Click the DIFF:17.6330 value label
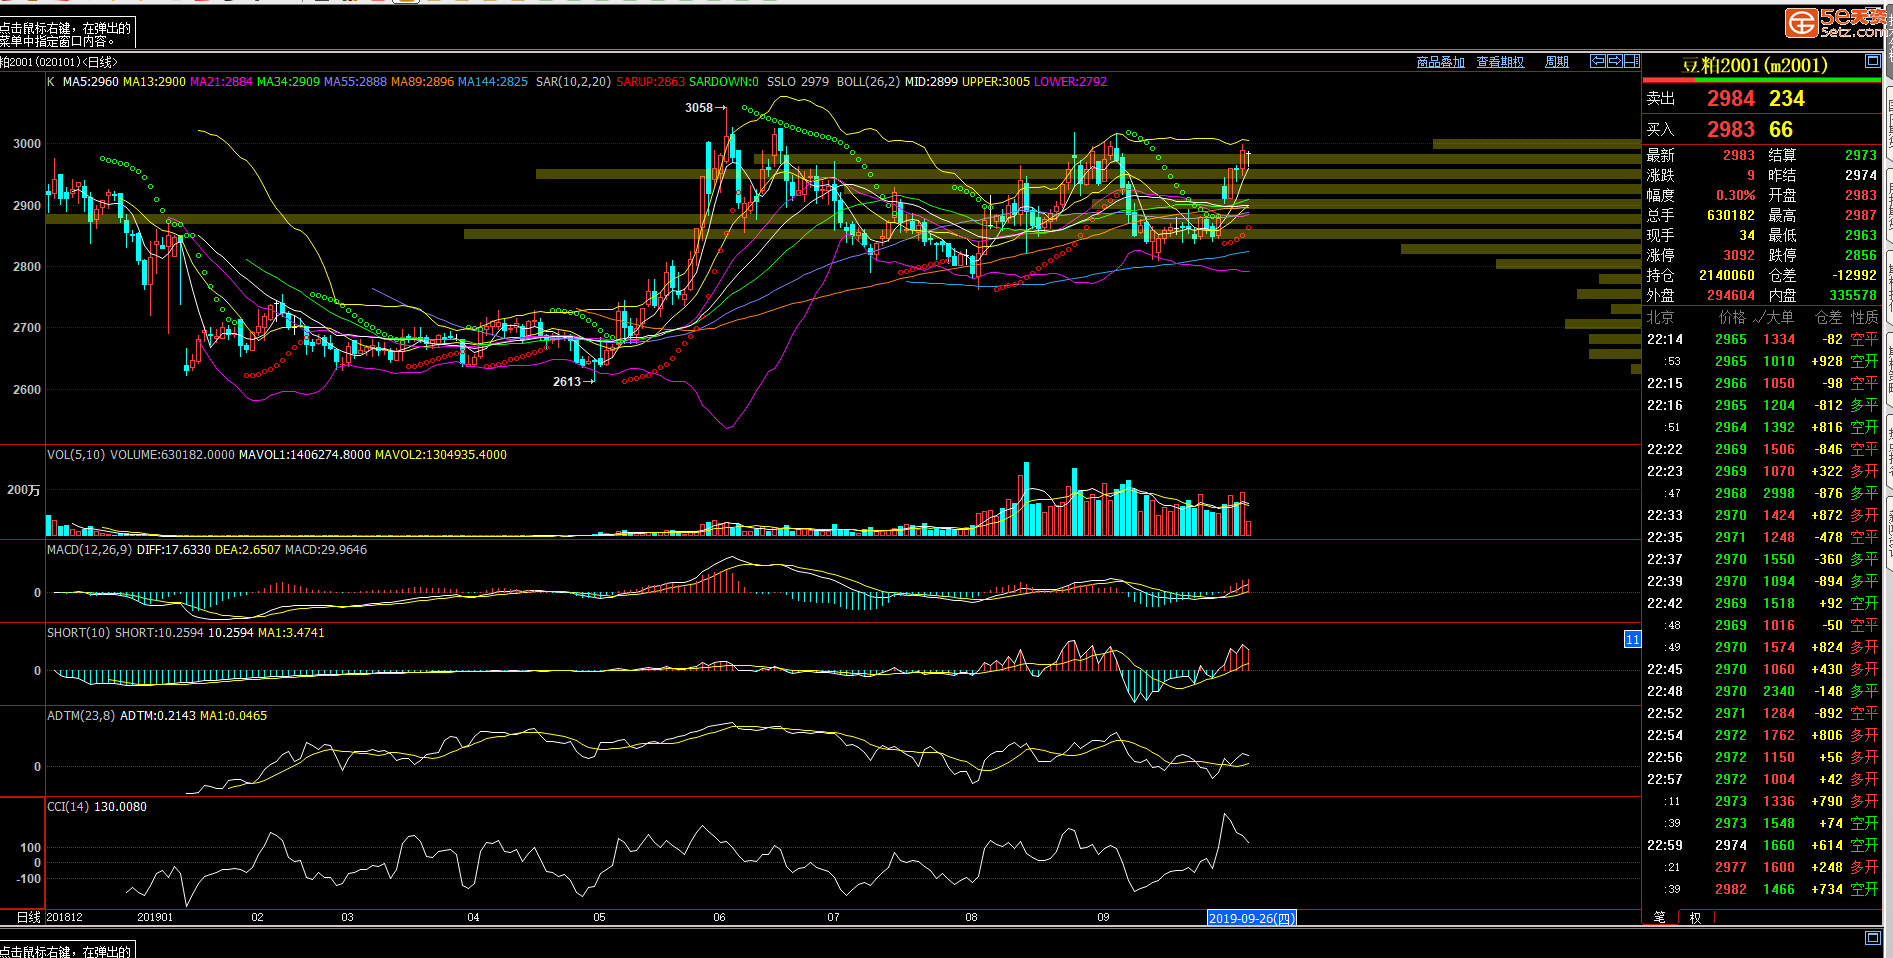 tap(174, 550)
